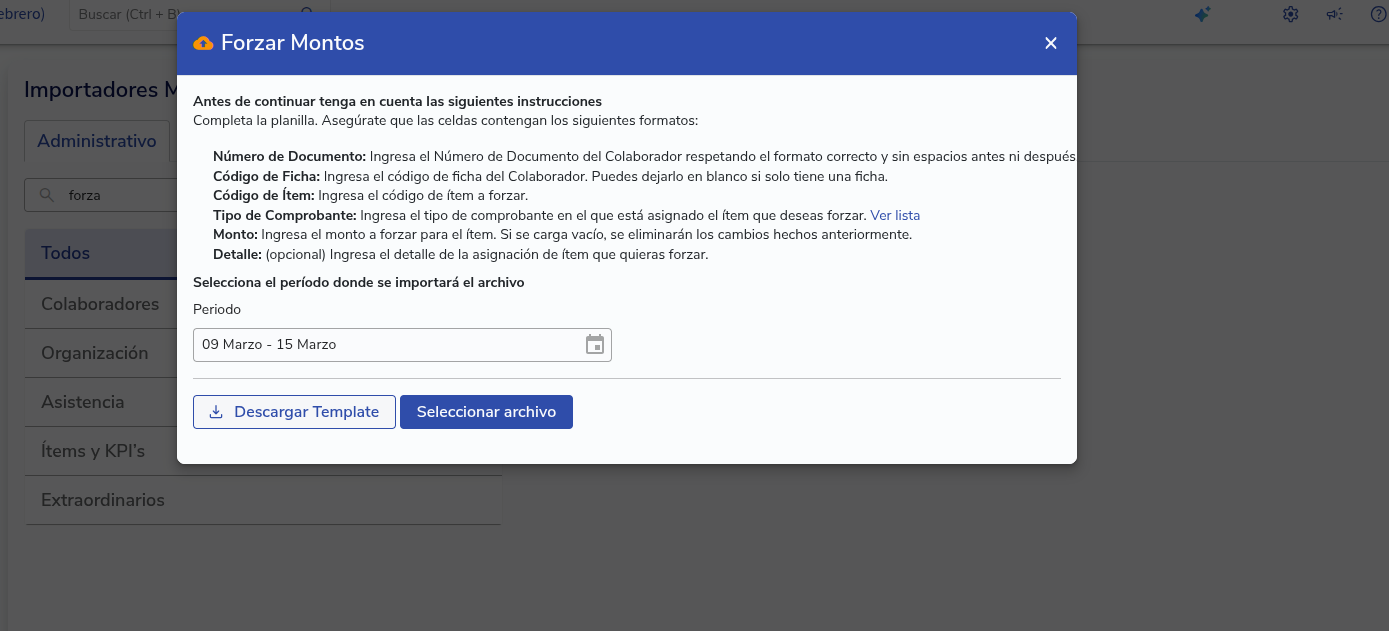
Task: Close the Forzar Montos dialog
Action: click(1050, 43)
